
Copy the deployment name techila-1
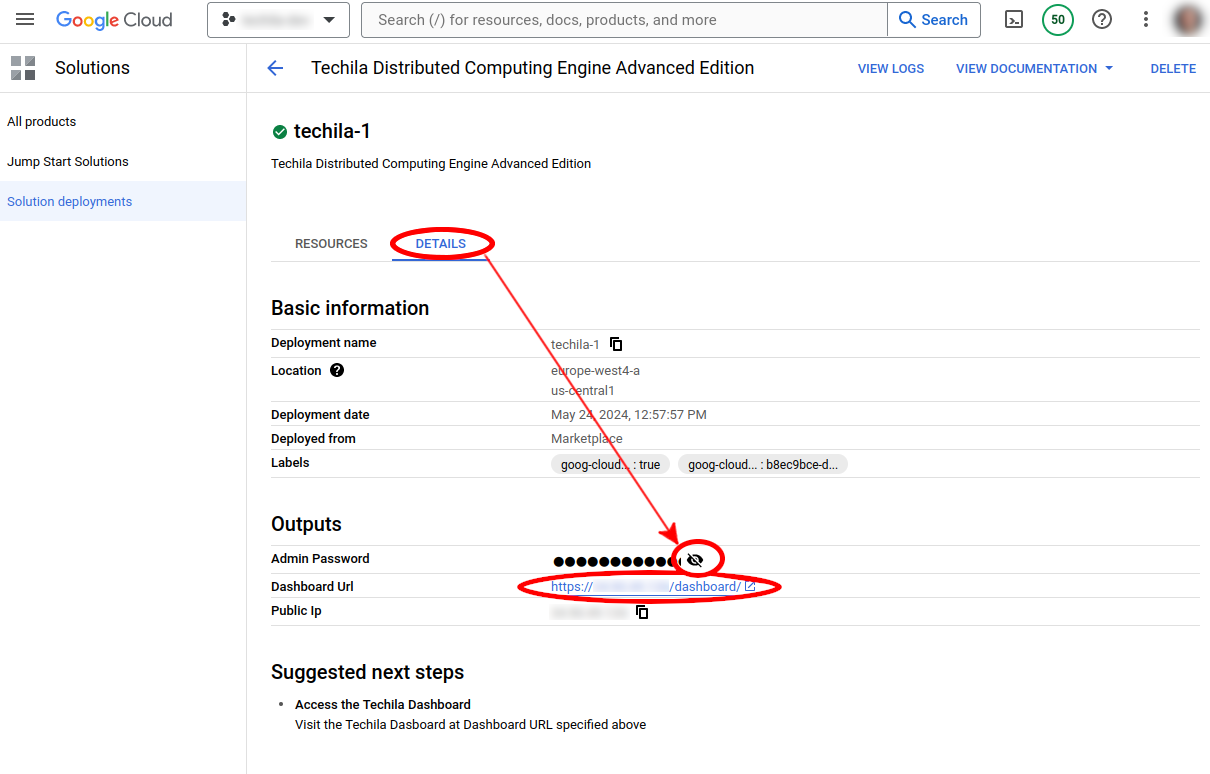tap(616, 344)
